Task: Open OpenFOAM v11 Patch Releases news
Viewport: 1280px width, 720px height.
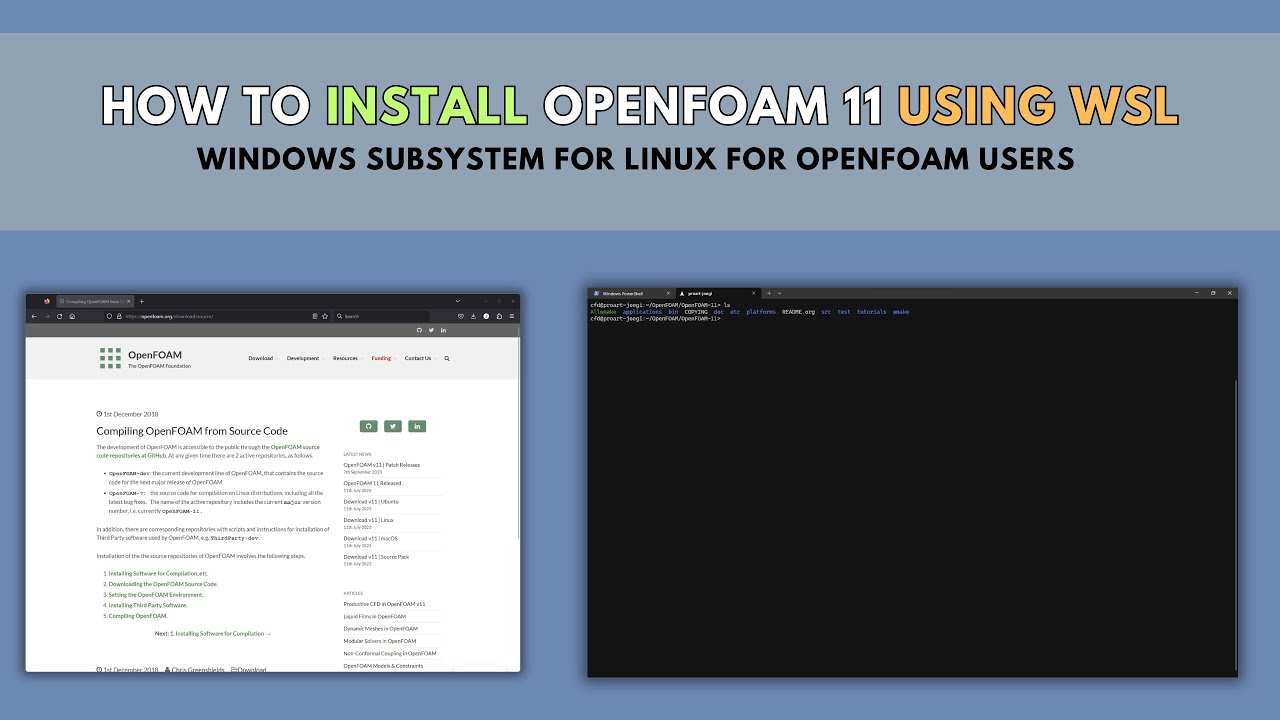Action: [382, 465]
